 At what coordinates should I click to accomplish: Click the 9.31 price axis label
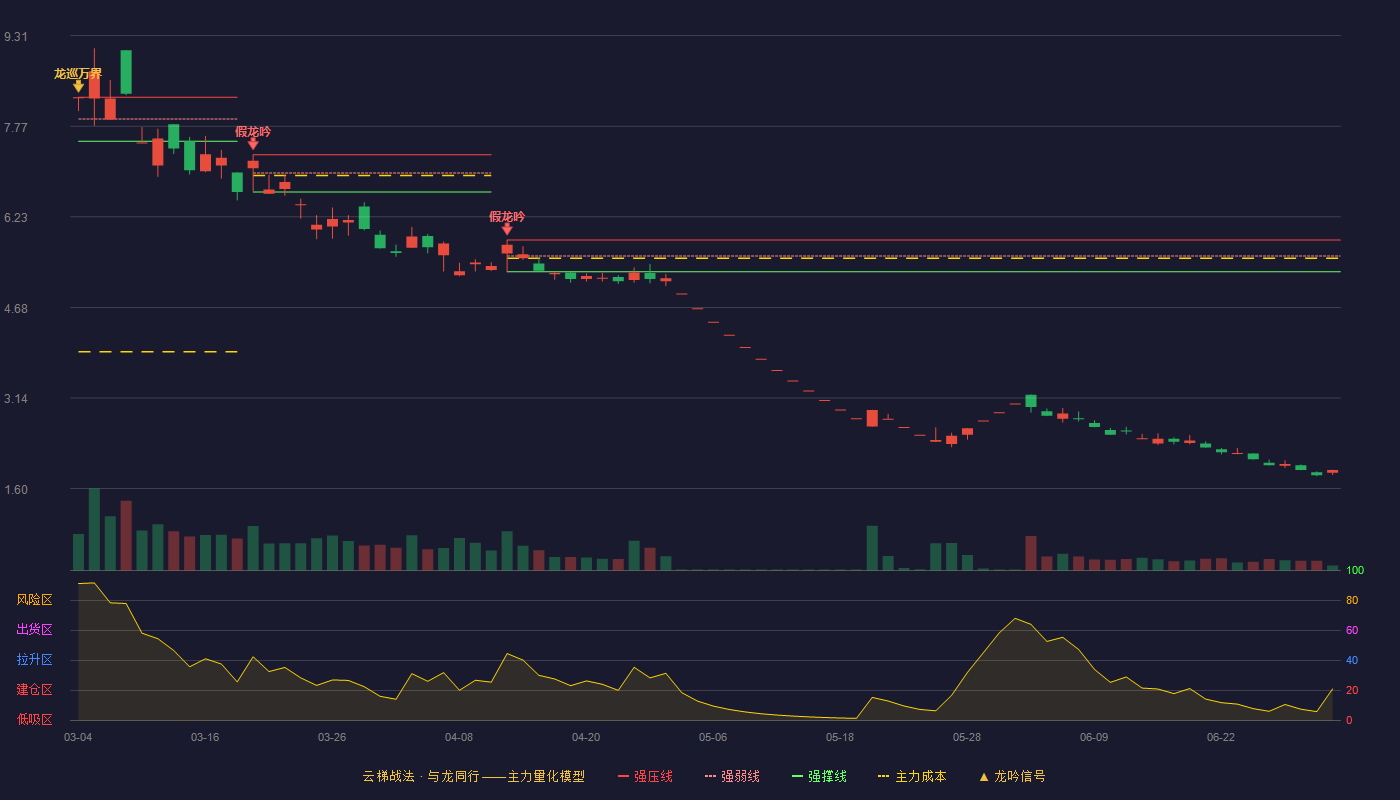16,37
